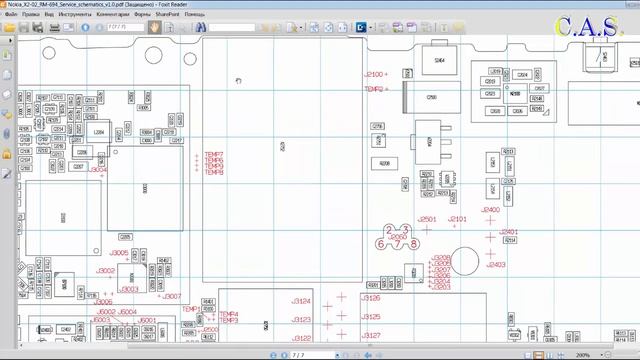The width and height of the screenshot is (640, 360).
Task: Click the toolbar page number field
Action: 126,27
